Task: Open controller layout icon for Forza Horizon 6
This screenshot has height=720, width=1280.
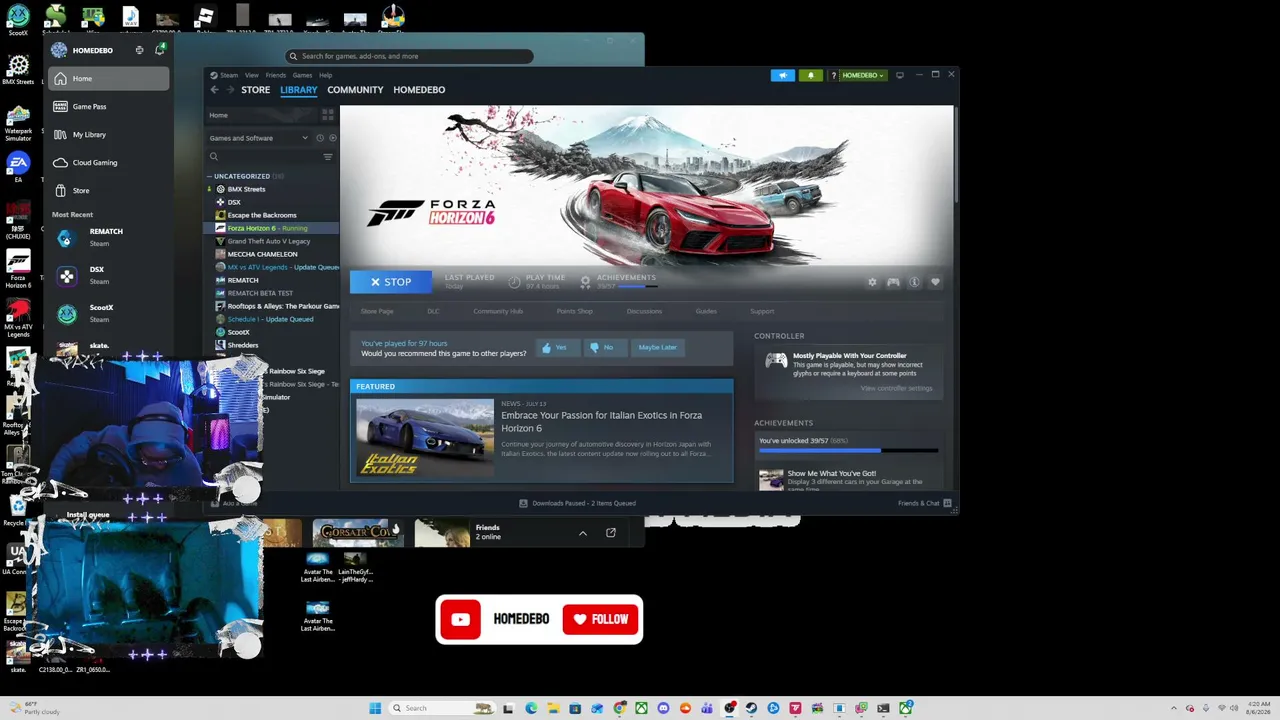Action: tap(893, 282)
